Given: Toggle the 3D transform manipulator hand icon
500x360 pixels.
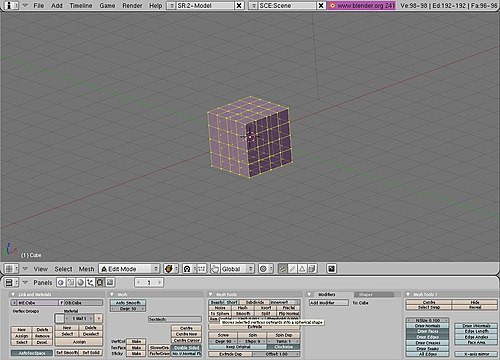Looking at the screenshot, I should 215,269.
